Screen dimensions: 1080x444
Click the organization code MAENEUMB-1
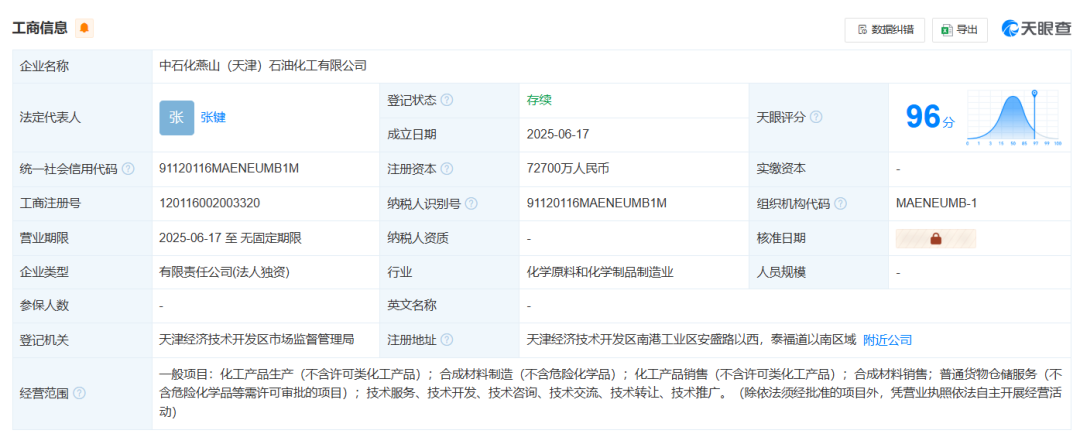(x=936, y=203)
